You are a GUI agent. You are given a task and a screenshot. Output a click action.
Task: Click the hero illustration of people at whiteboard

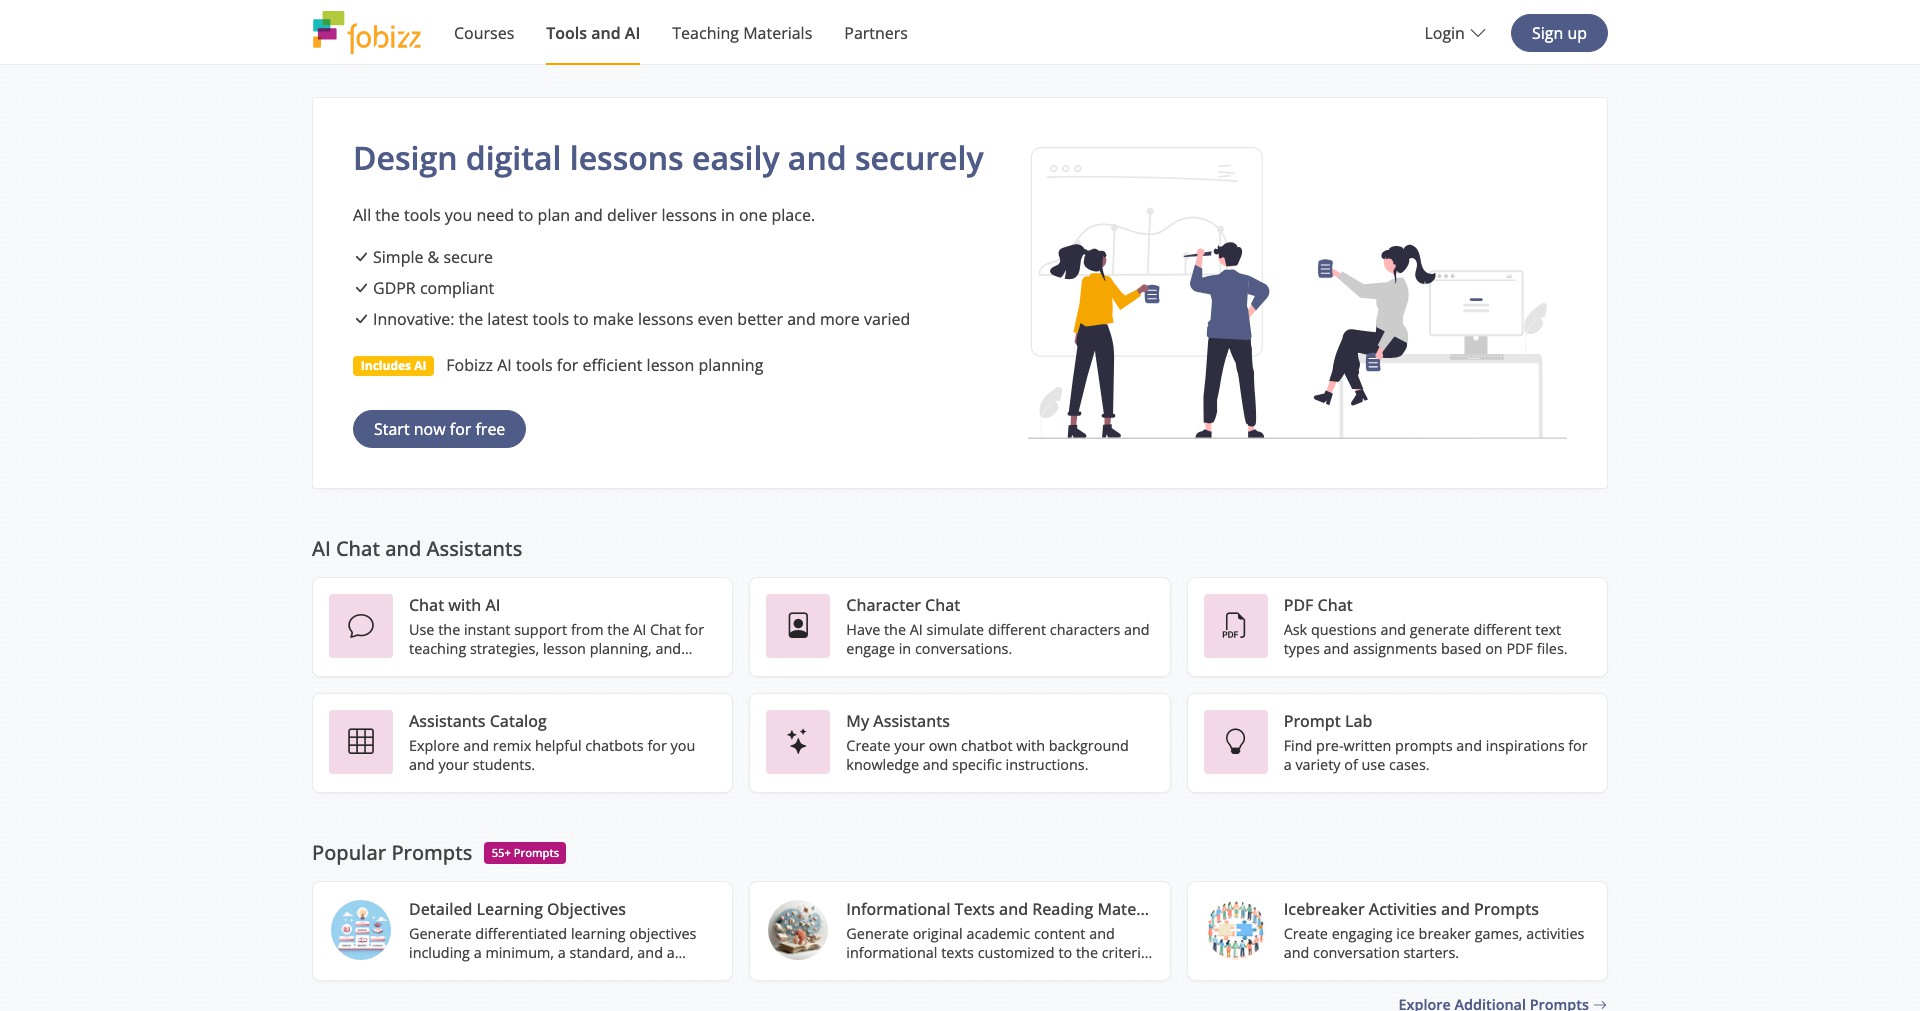point(1297,293)
